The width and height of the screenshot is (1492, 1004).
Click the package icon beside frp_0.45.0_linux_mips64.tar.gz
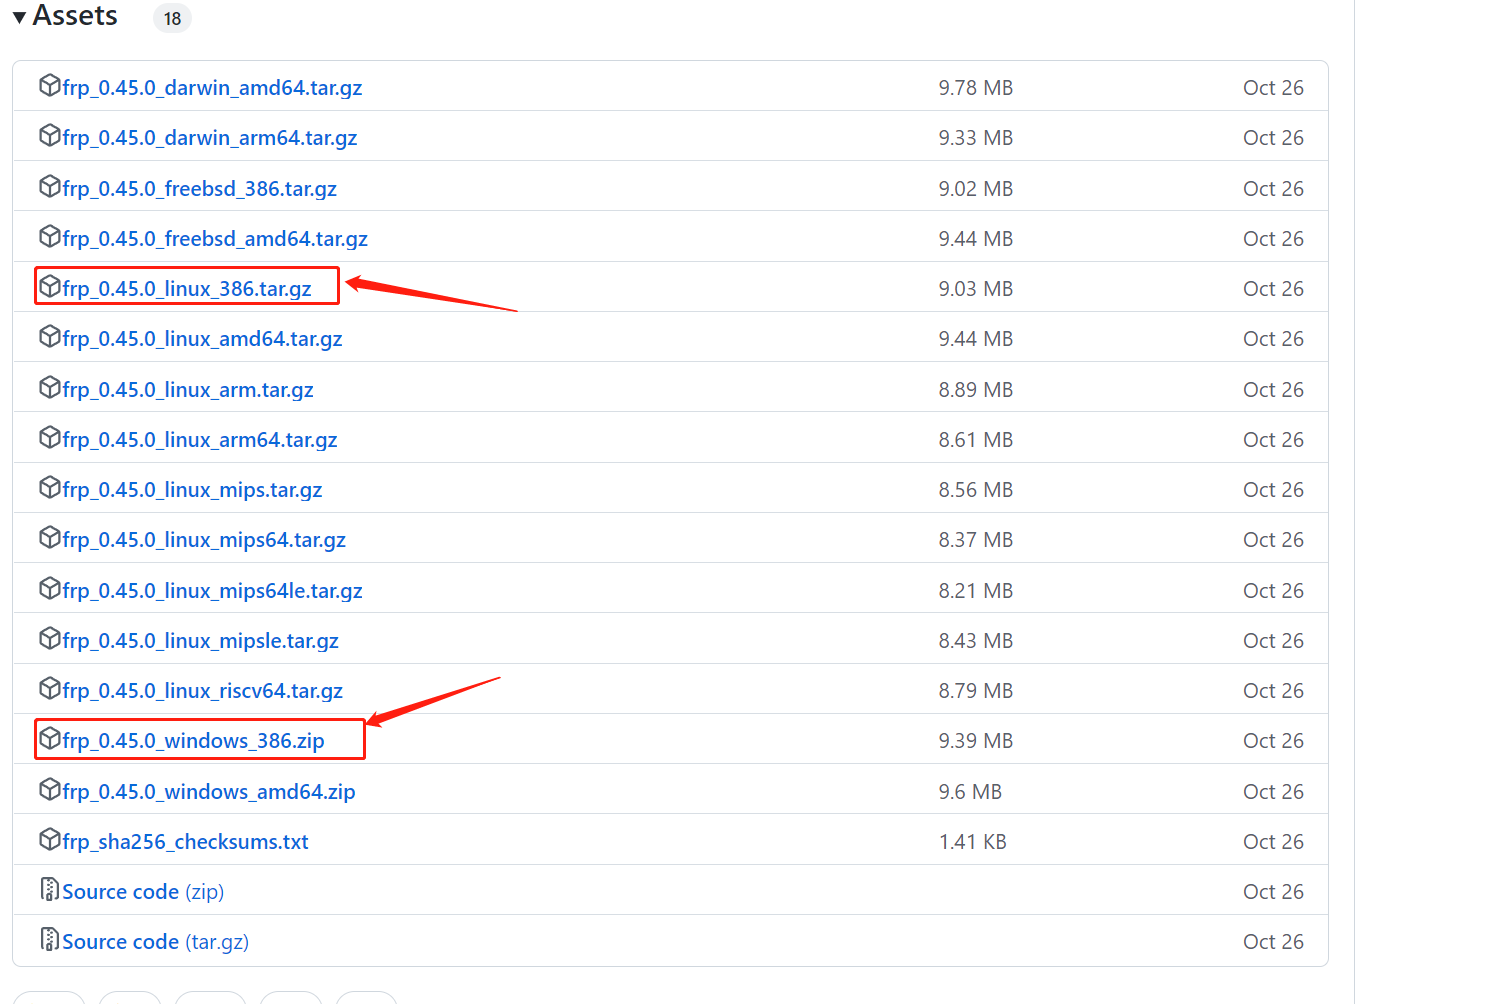[x=50, y=537]
